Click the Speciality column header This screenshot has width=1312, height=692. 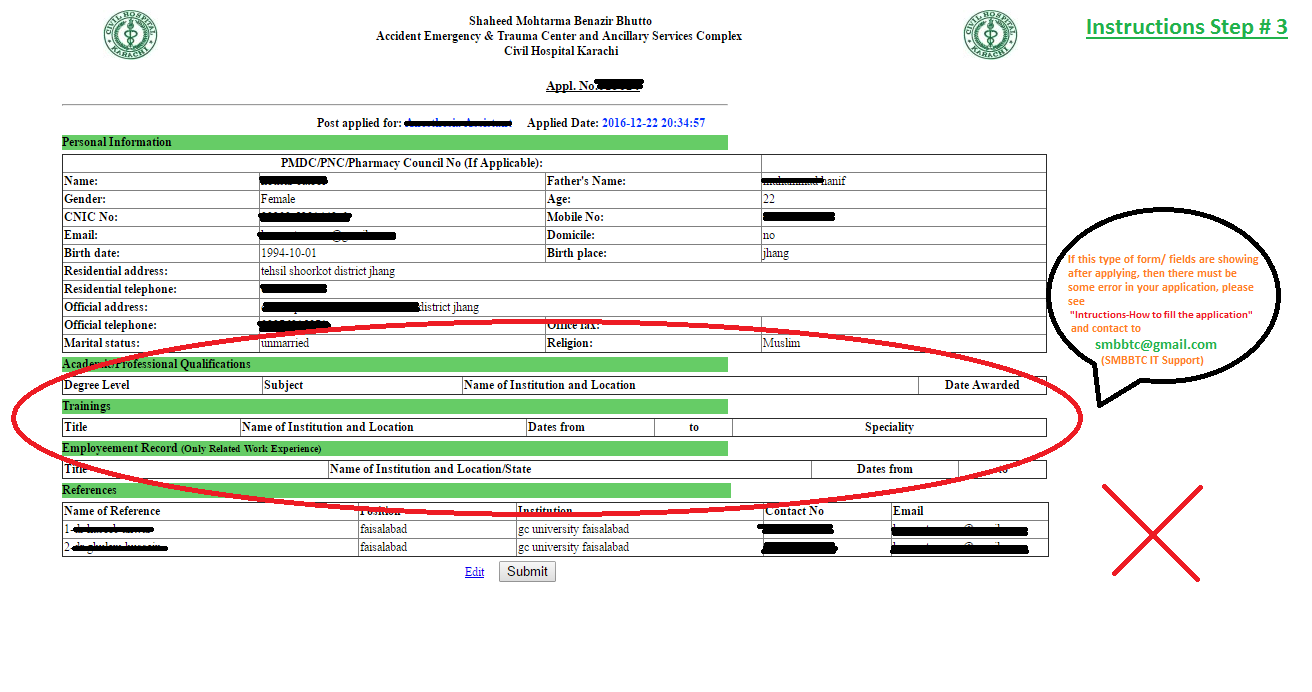click(889, 427)
